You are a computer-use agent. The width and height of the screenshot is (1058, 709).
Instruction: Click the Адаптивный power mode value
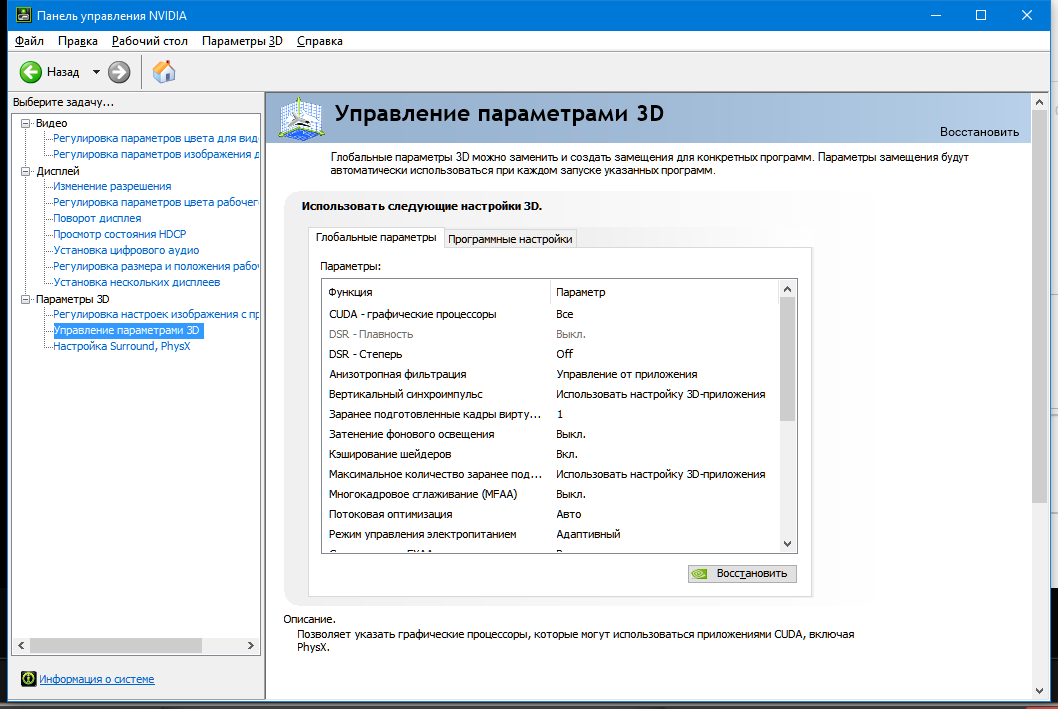pos(588,534)
